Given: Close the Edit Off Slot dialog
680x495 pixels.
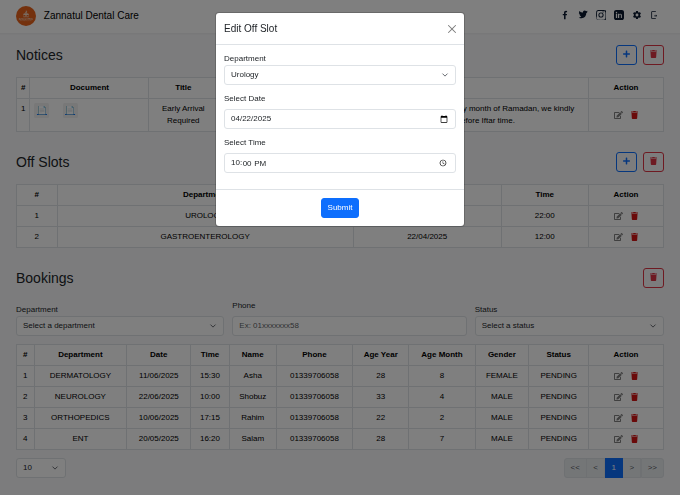Looking at the screenshot, I should pyautogui.click(x=451, y=29).
